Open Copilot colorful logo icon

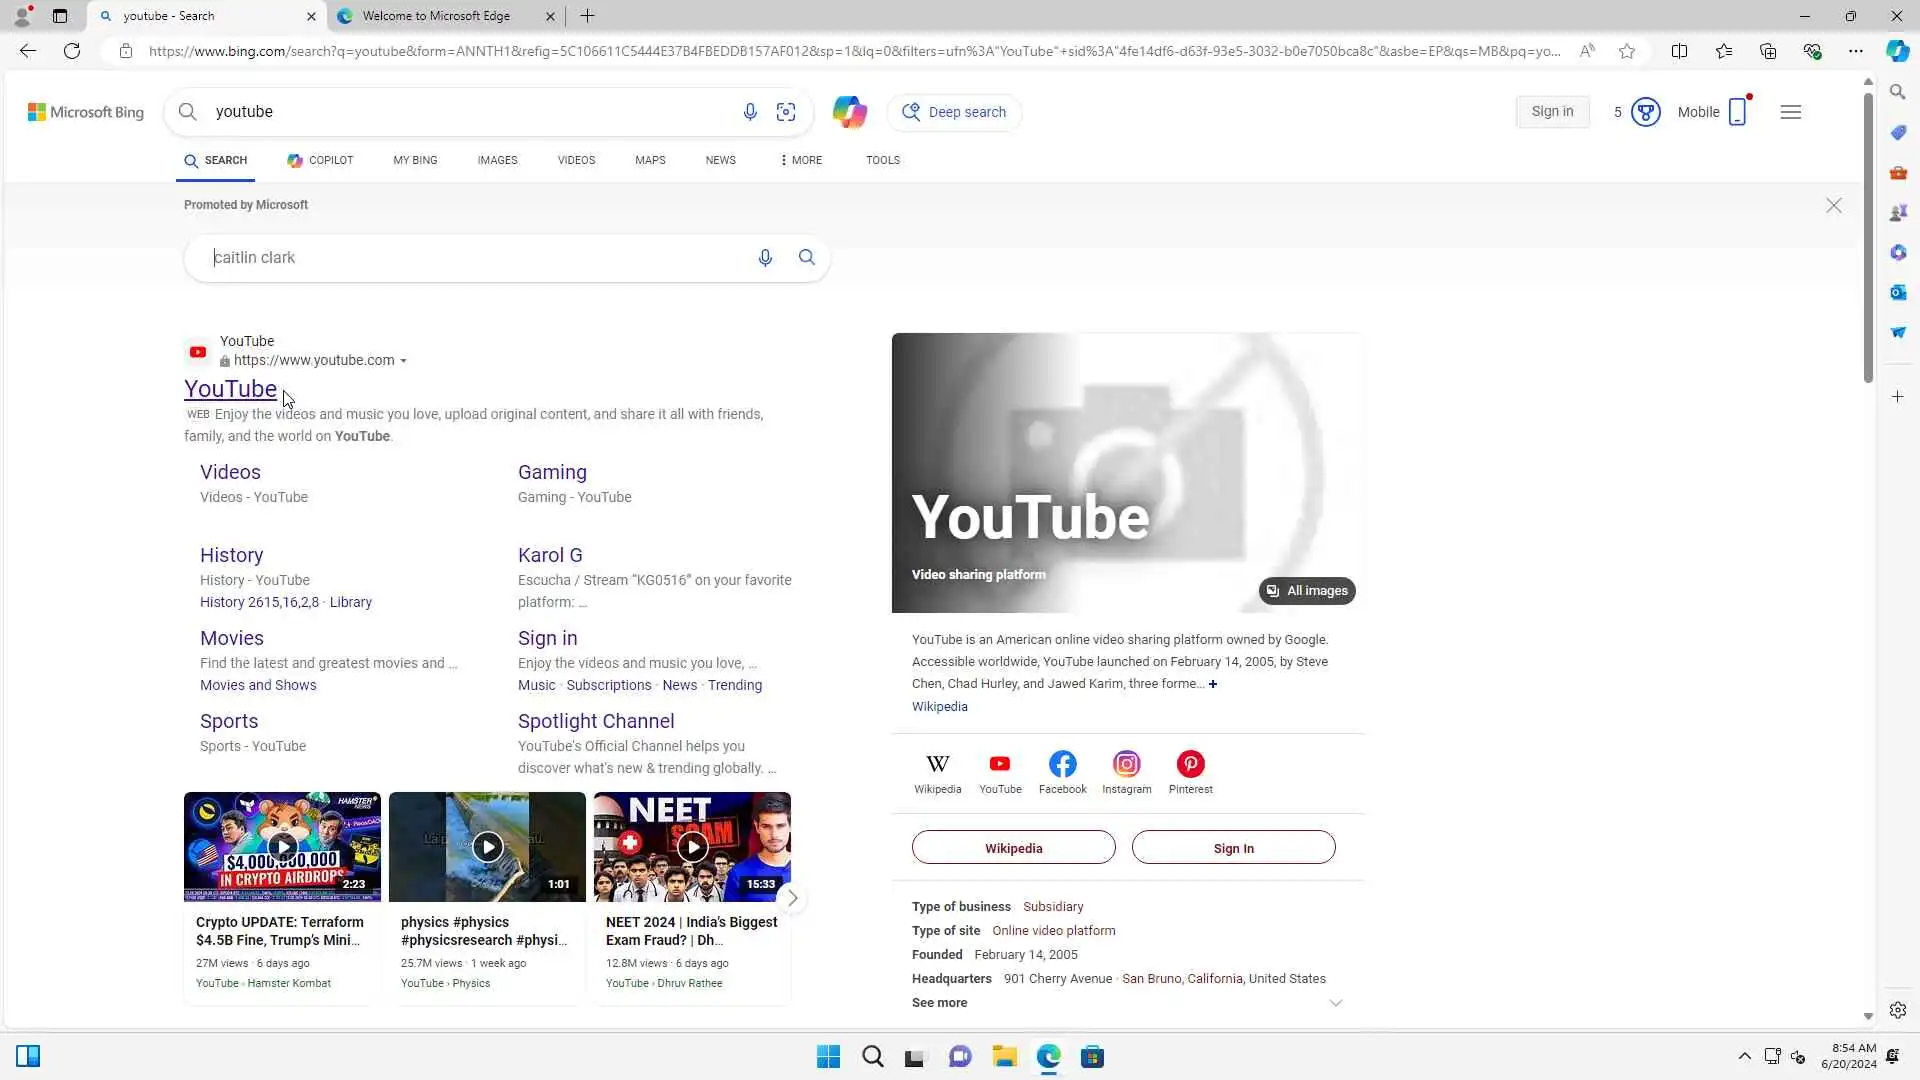pos(849,112)
